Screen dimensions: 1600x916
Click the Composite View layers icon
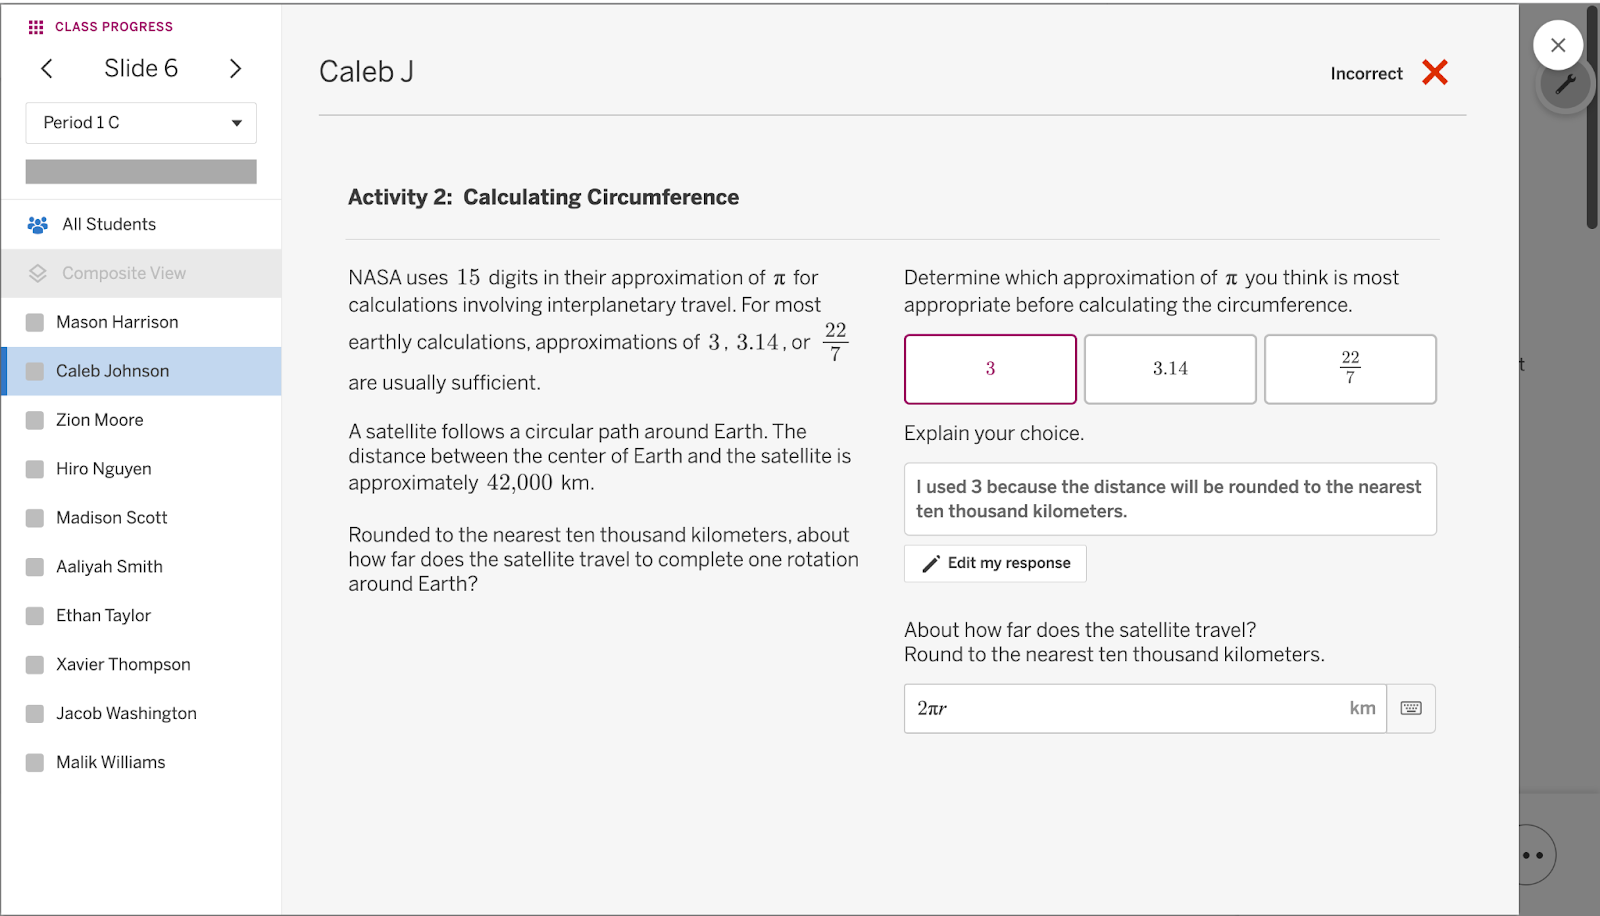click(38, 273)
